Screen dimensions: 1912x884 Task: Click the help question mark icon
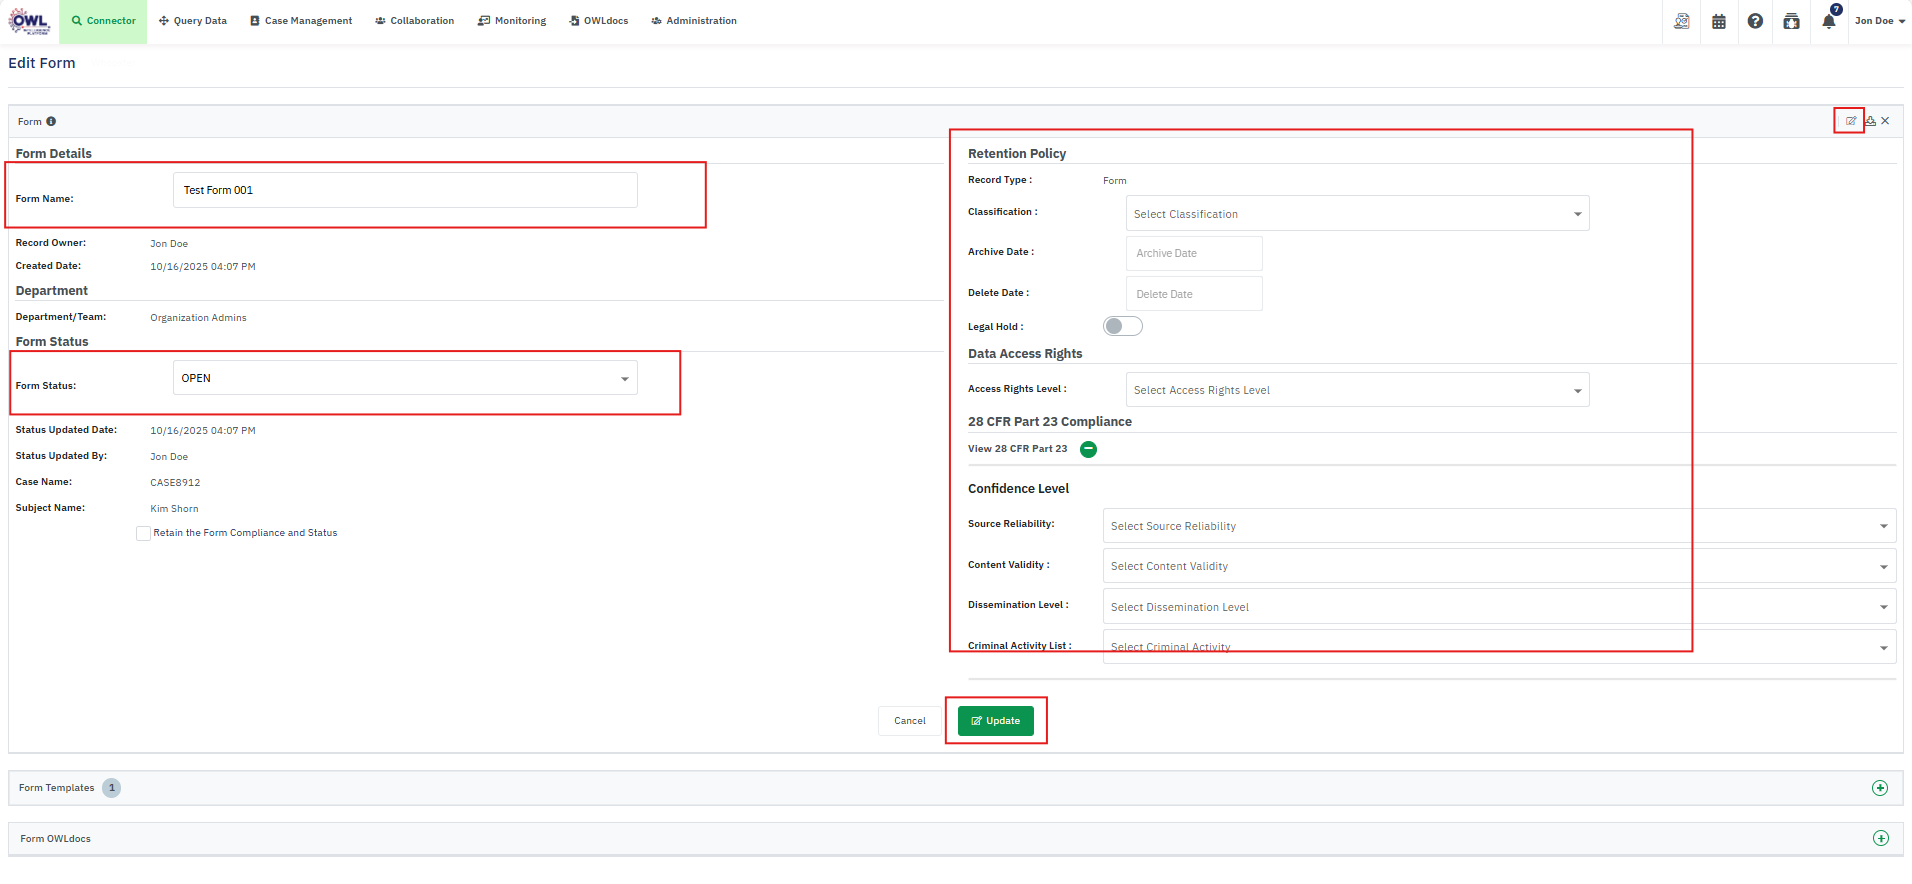1755,21
